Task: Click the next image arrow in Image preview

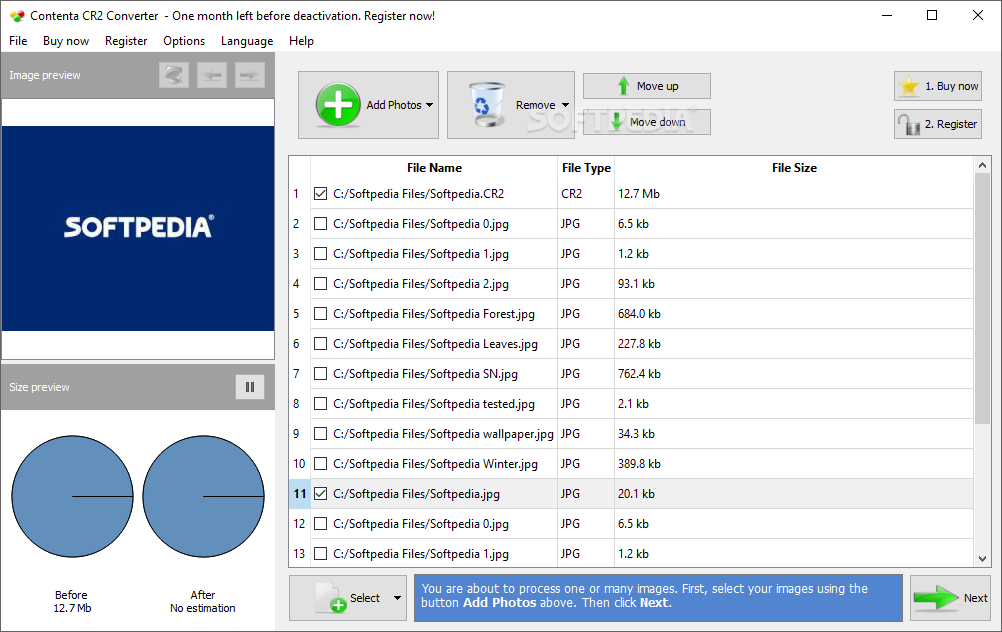Action: click(x=249, y=75)
